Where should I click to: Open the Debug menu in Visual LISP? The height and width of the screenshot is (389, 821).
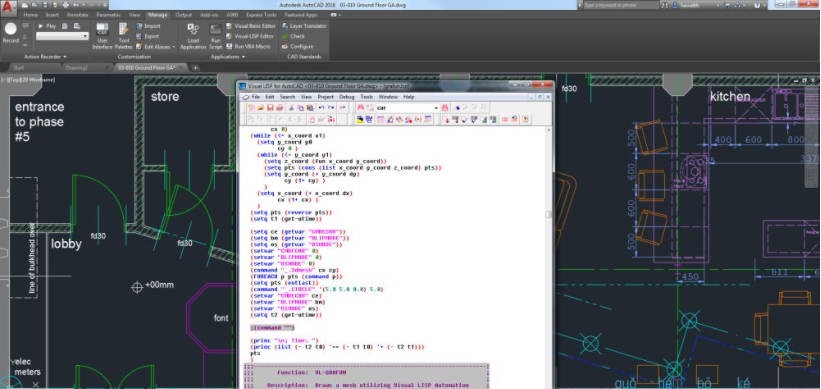(x=347, y=97)
